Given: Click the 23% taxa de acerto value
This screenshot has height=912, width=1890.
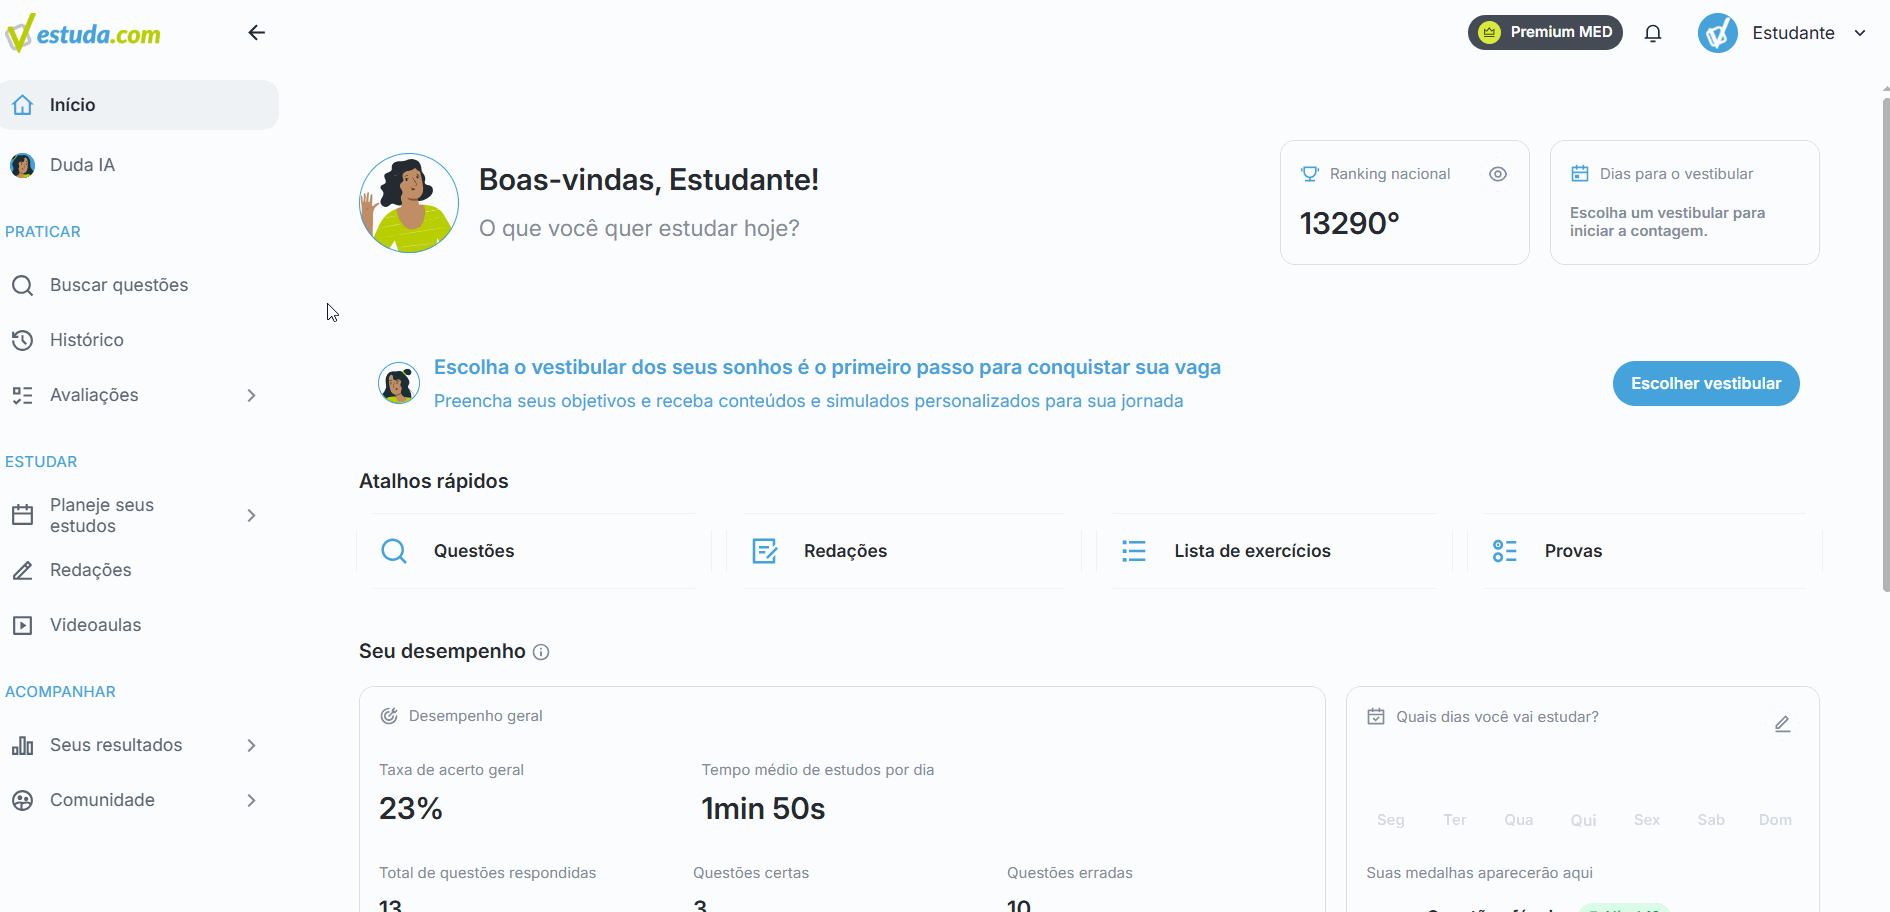Looking at the screenshot, I should coord(411,808).
